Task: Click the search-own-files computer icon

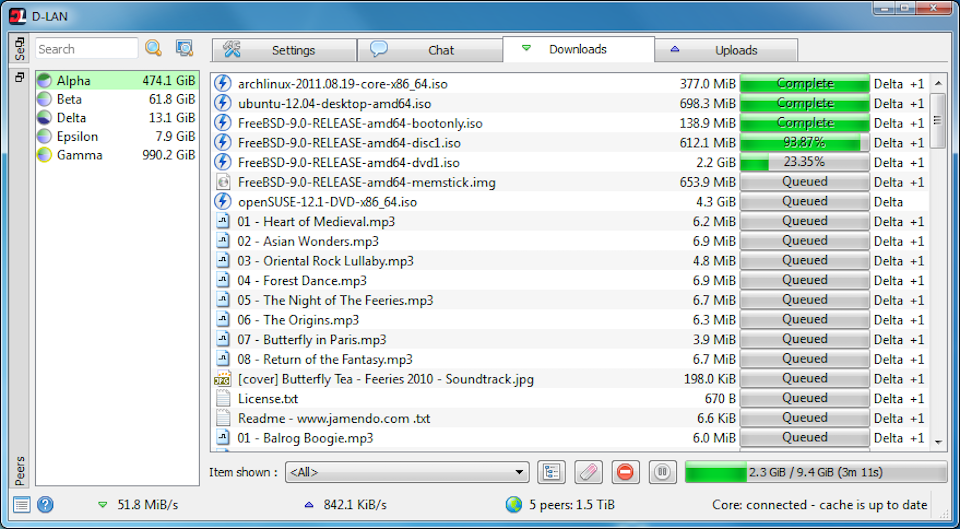Action: click(x=184, y=48)
